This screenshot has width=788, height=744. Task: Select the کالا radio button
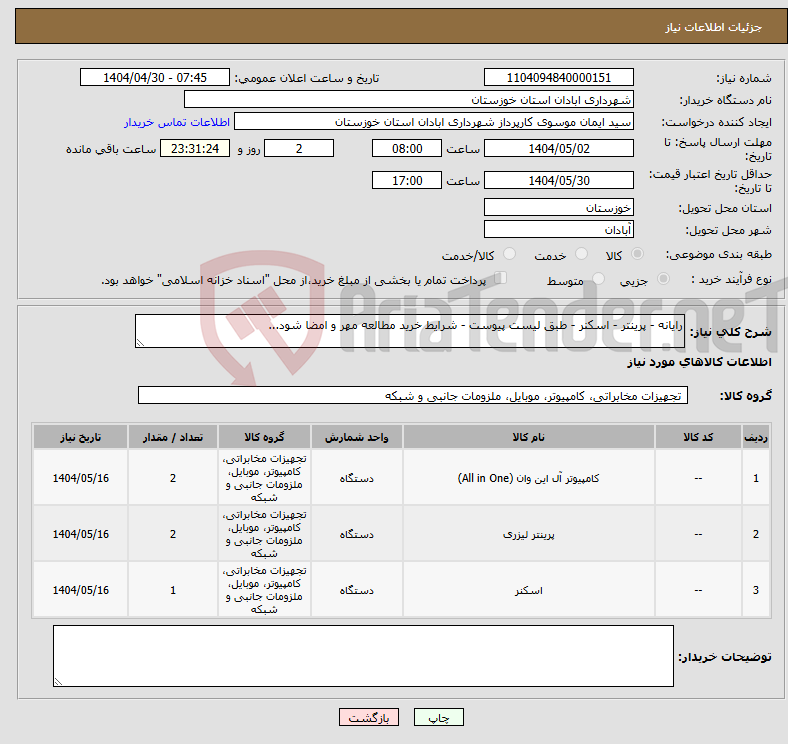pos(637,254)
